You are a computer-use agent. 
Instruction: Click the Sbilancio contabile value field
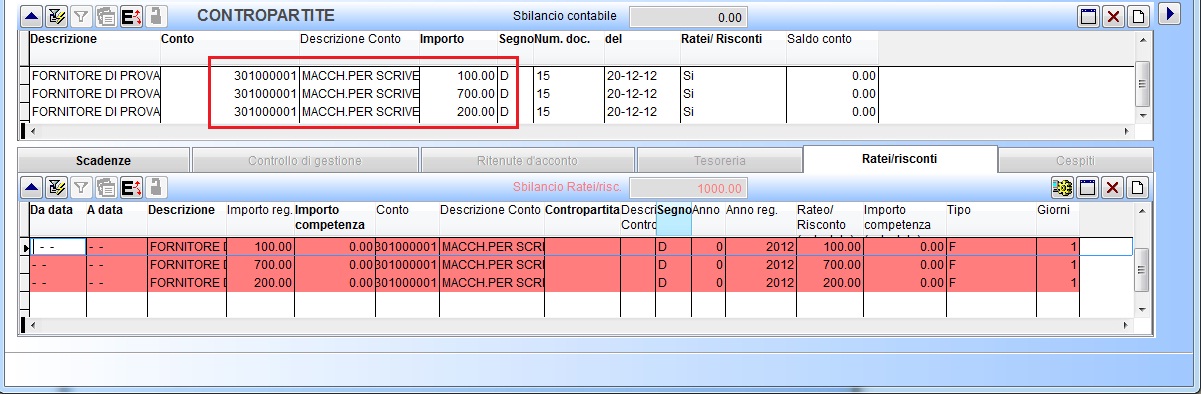pos(689,17)
